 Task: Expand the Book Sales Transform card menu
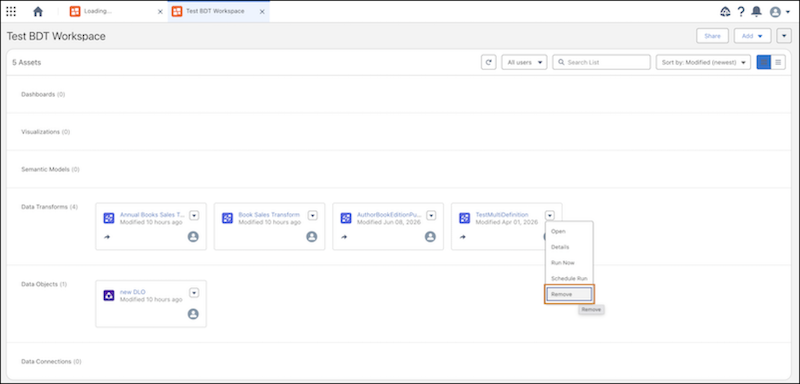[313, 216]
